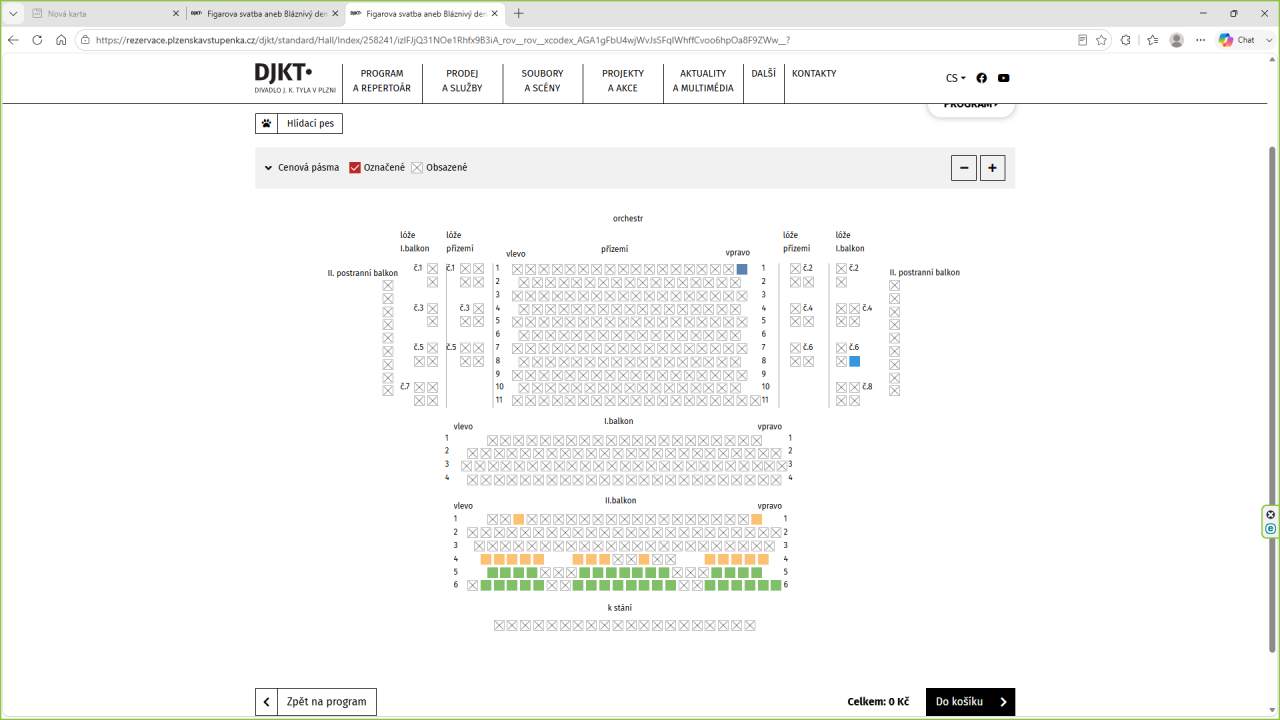Image resolution: width=1280 pixels, height=720 pixels.
Task: Zoom in seating map with plus button
Action: [992, 168]
